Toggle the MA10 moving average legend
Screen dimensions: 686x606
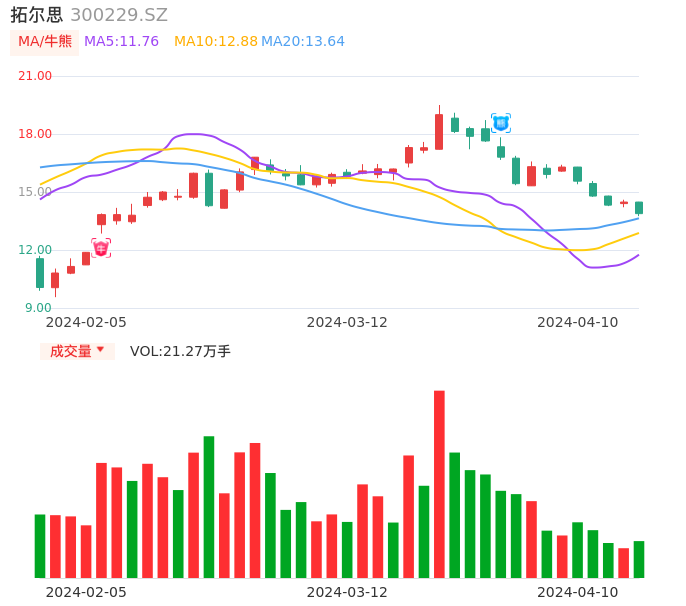(x=215, y=42)
